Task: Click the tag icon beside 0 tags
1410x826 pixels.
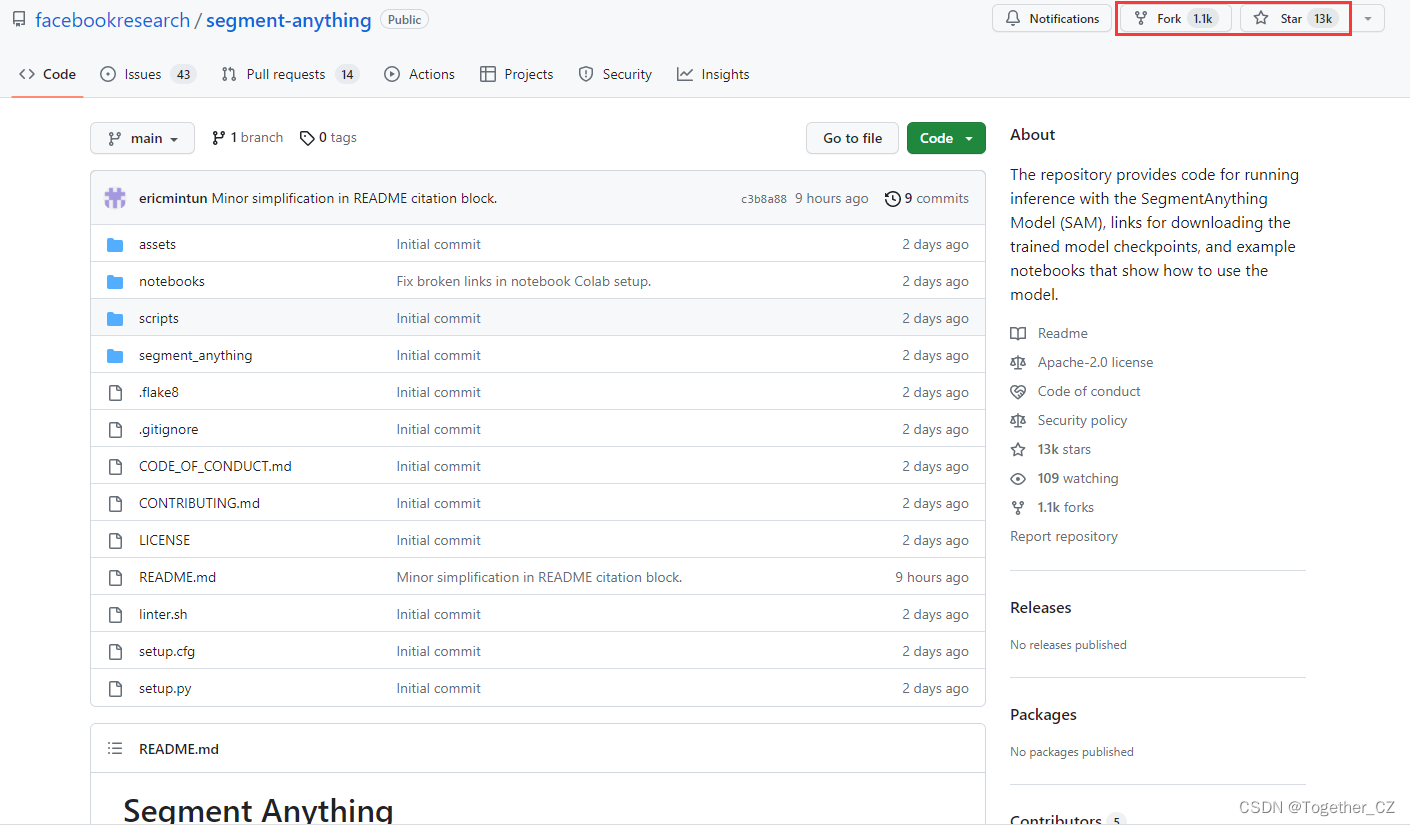Action: pyautogui.click(x=307, y=138)
